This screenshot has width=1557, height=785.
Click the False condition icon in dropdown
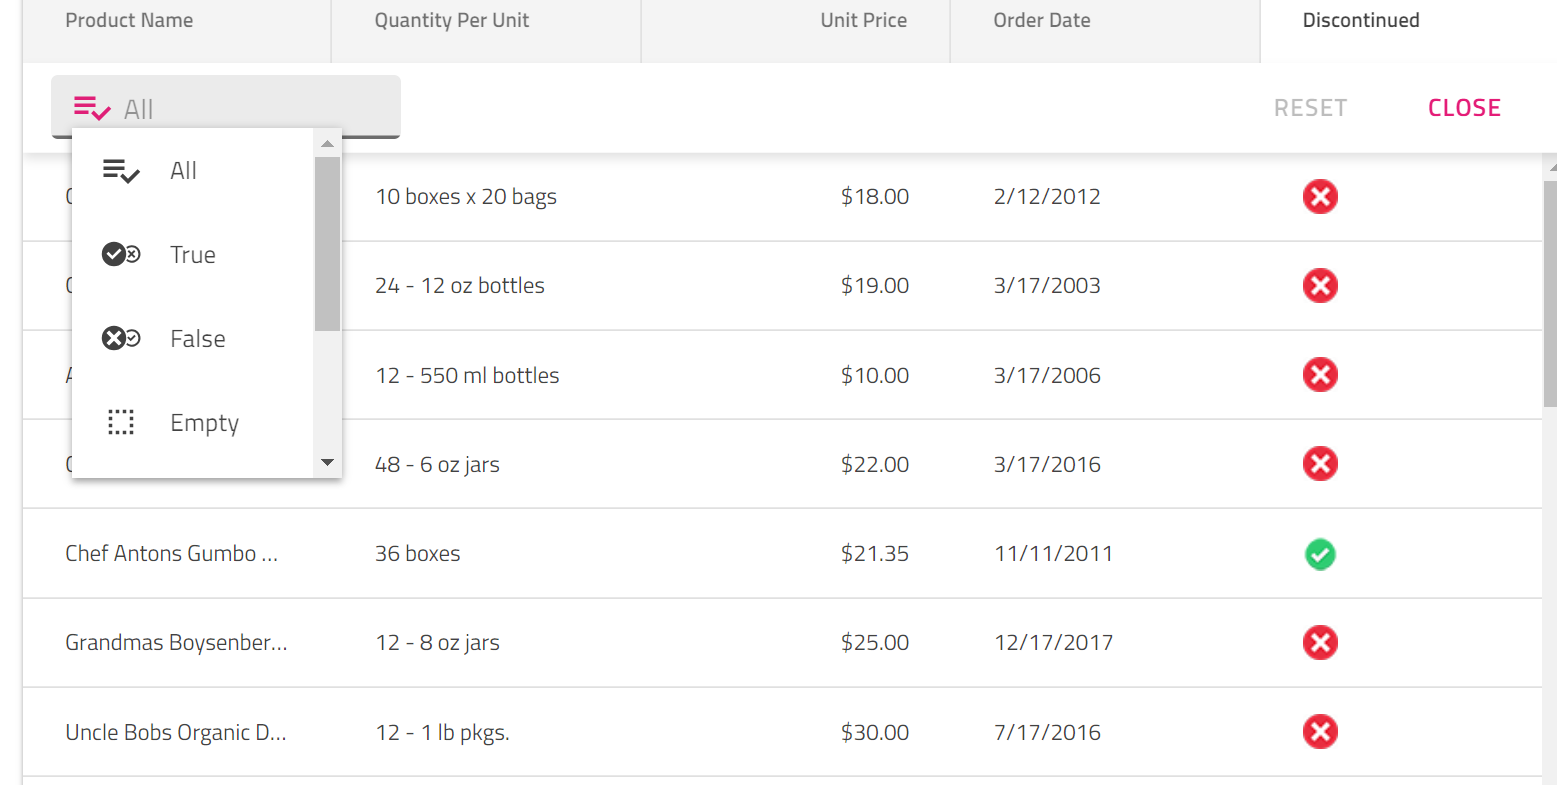(x=121, y=338)
